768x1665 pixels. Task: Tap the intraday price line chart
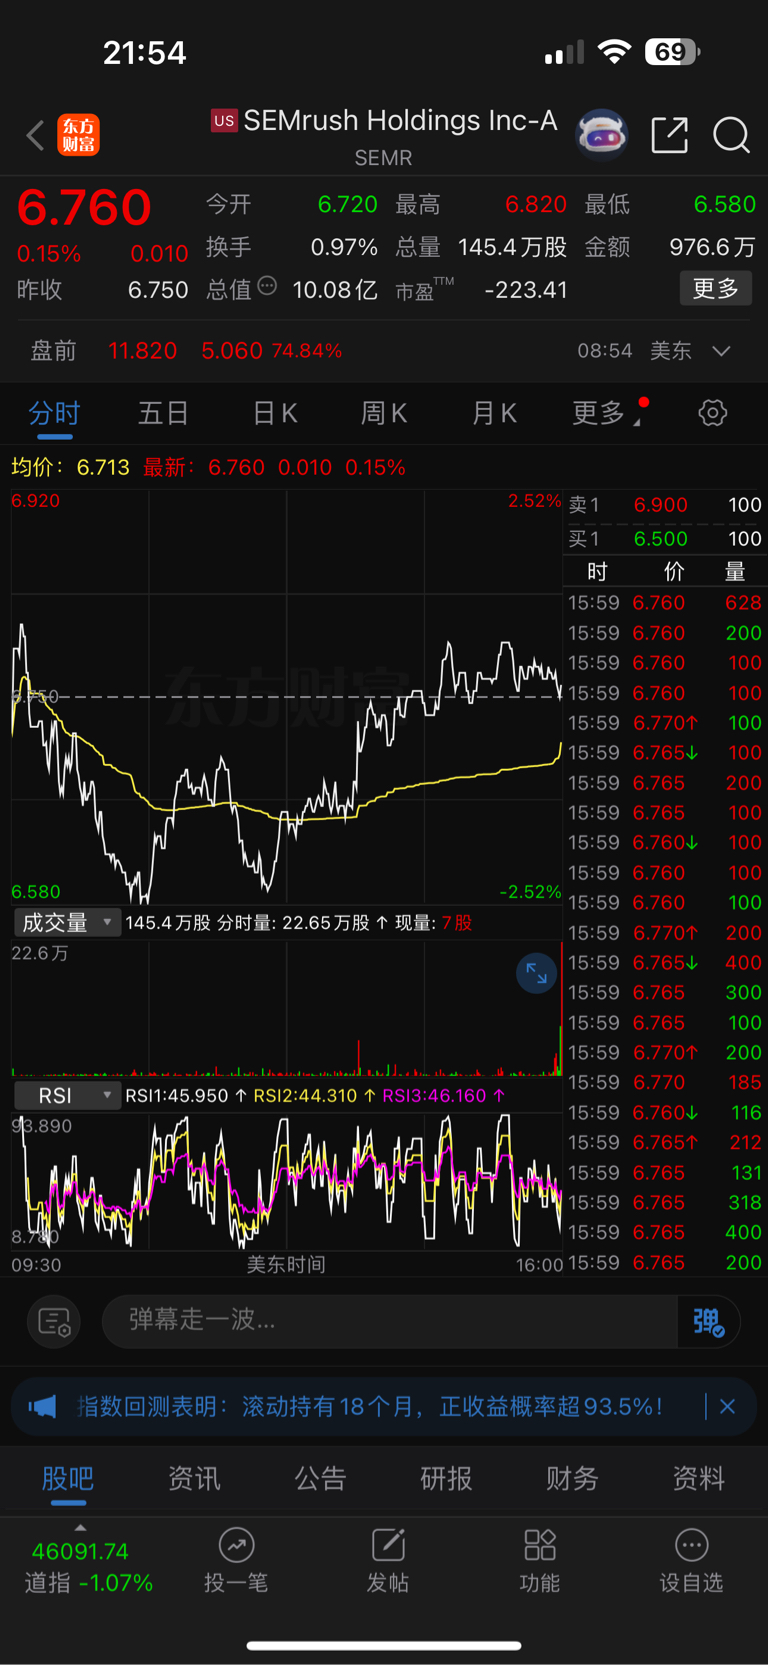(x=286, y=697)
